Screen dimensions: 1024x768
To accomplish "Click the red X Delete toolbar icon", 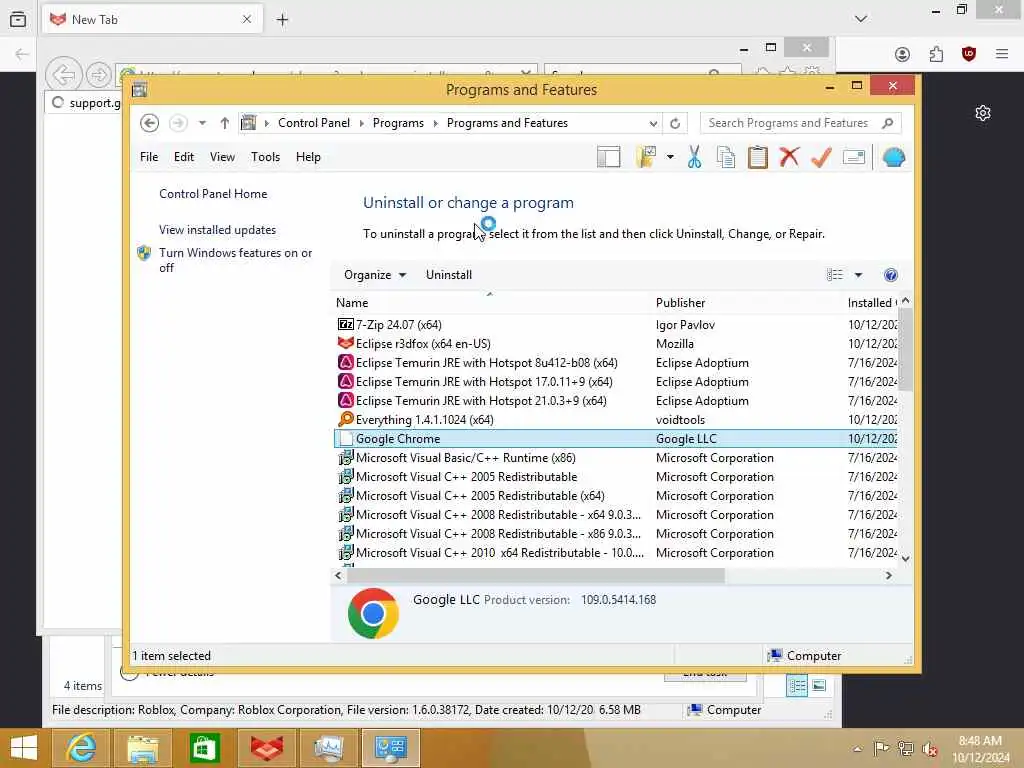I will 790,157.
